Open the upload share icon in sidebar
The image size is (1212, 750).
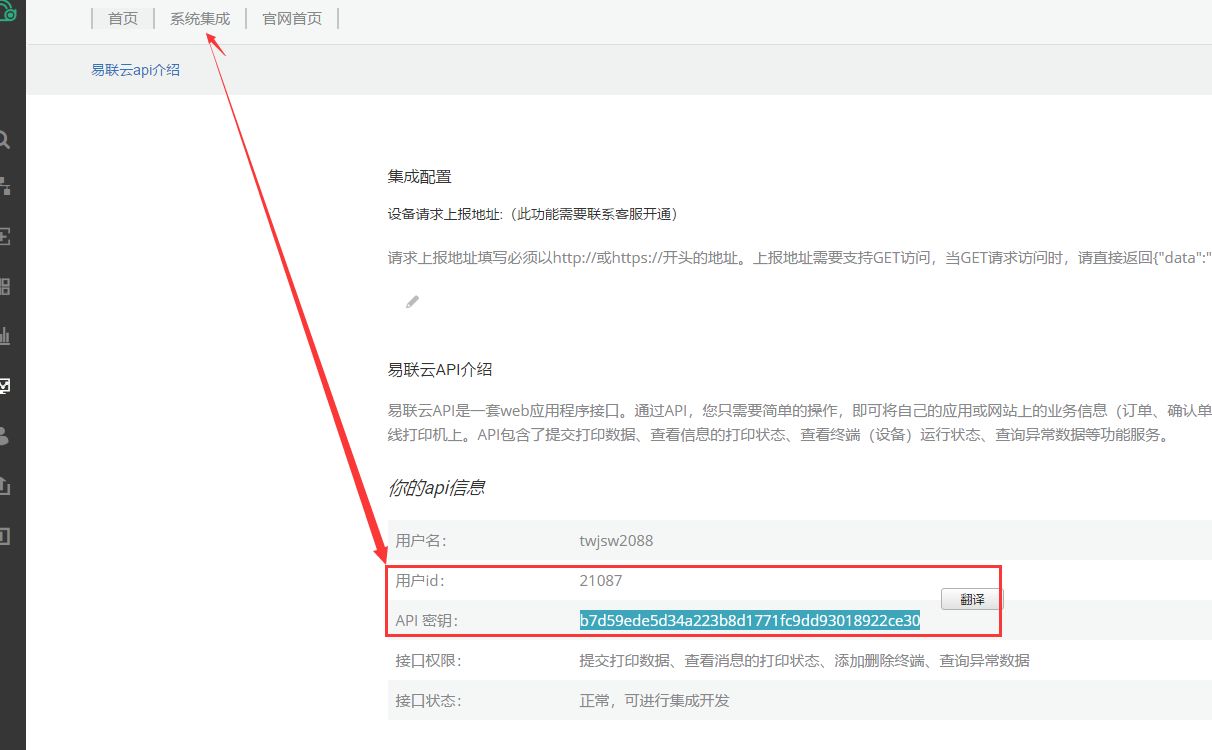tap(5, 486)
